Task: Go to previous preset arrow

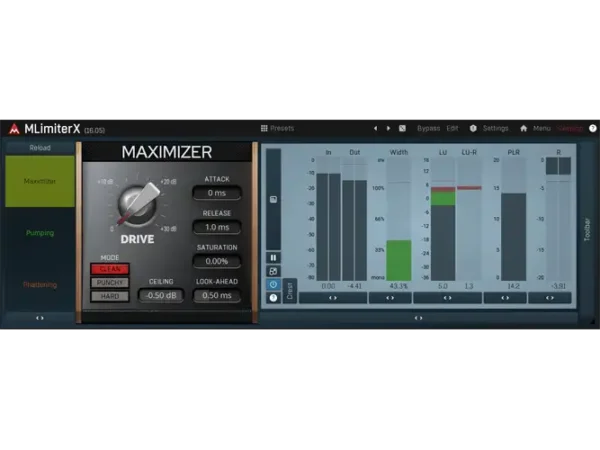Action: coord(375,129)
